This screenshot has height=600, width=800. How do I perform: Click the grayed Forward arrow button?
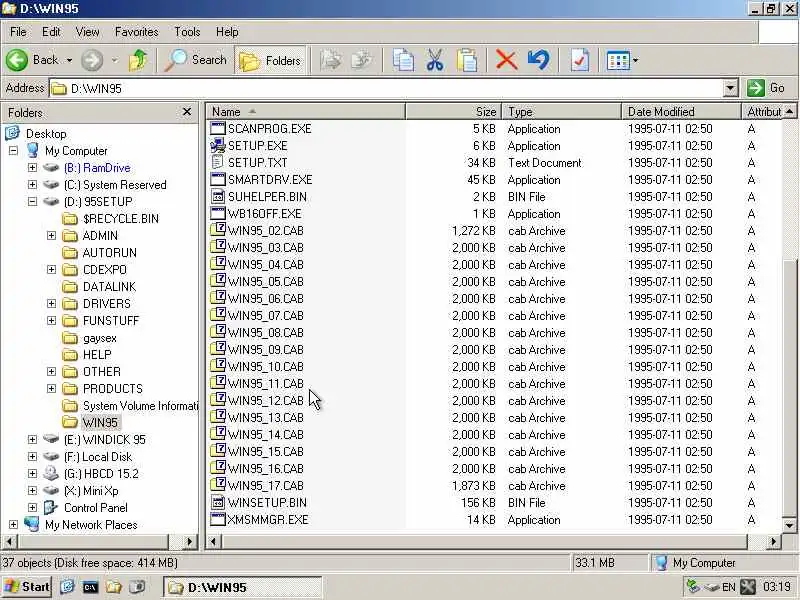pos(92,60)
